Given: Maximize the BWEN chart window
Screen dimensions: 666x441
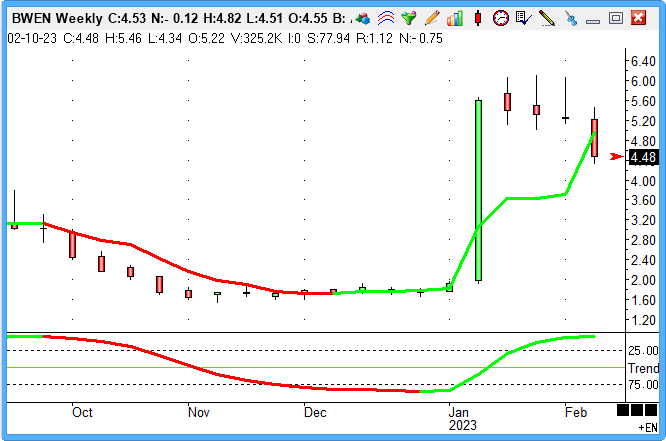Looking at the screenshot, I should tap(616, 18).
